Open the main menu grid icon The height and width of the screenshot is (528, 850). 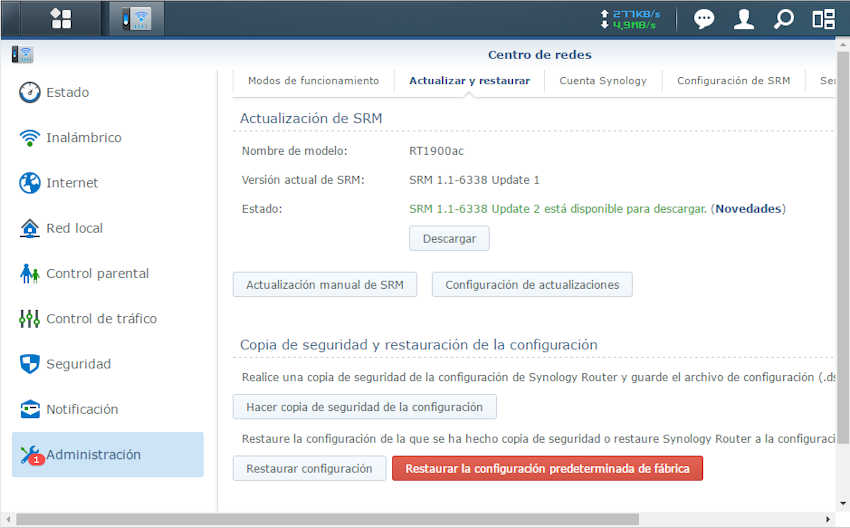pyautogui.click(x=61, y=19)
